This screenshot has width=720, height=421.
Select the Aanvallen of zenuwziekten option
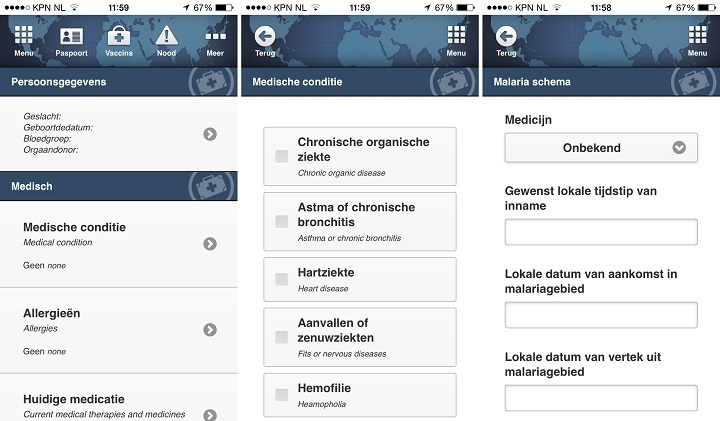coord(360,337)
